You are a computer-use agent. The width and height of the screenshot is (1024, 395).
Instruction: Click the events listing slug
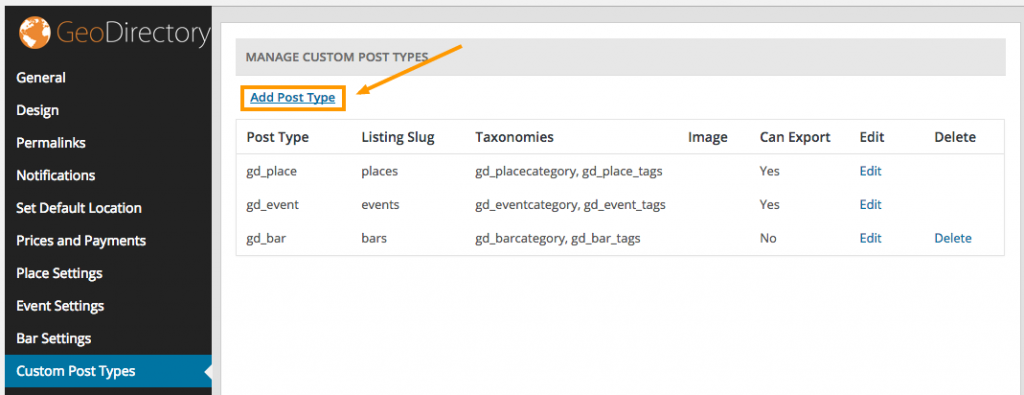tap(380, 205)
